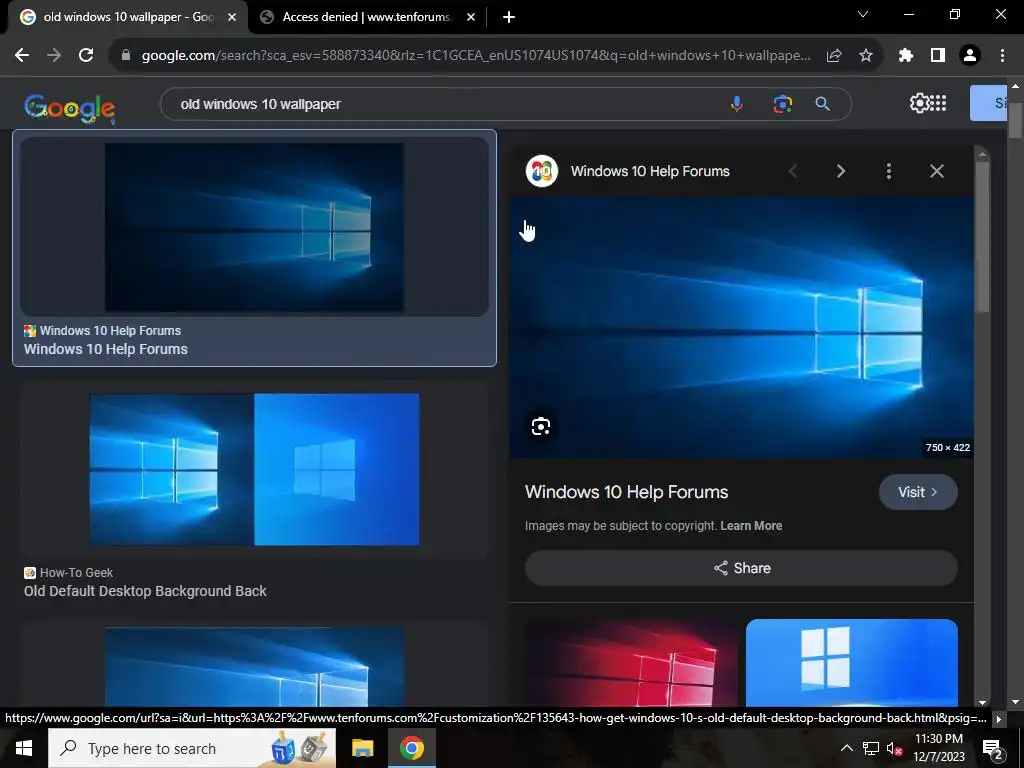Viewport: 1024px width, 768px height.
Task: Open more options in the image preview panel
Action: coord(888,171)
